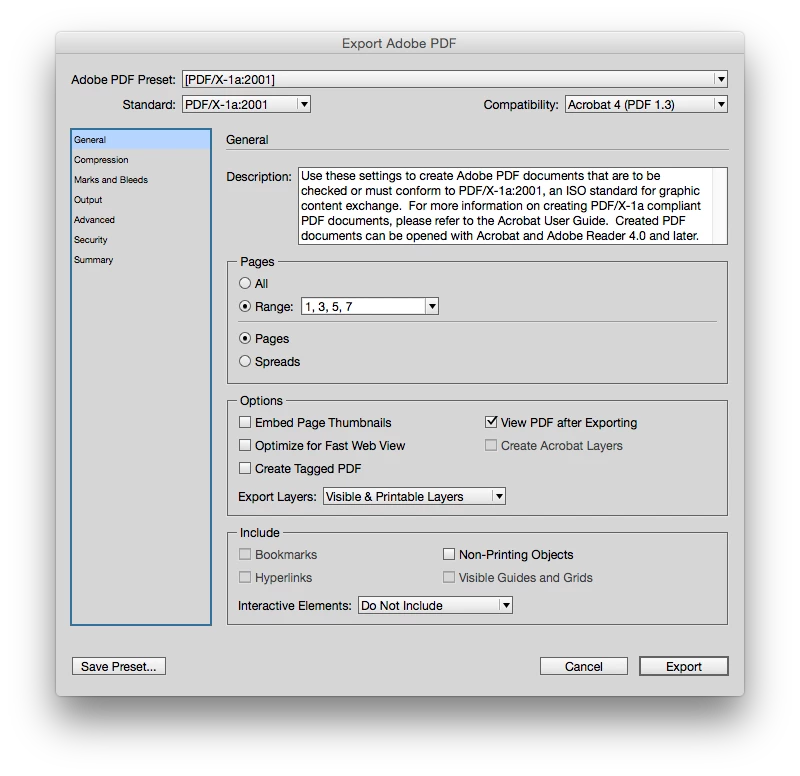Expand the page Range dropdown arrow
The width and height of the screenshot is (800, 776).
[432, 307]
